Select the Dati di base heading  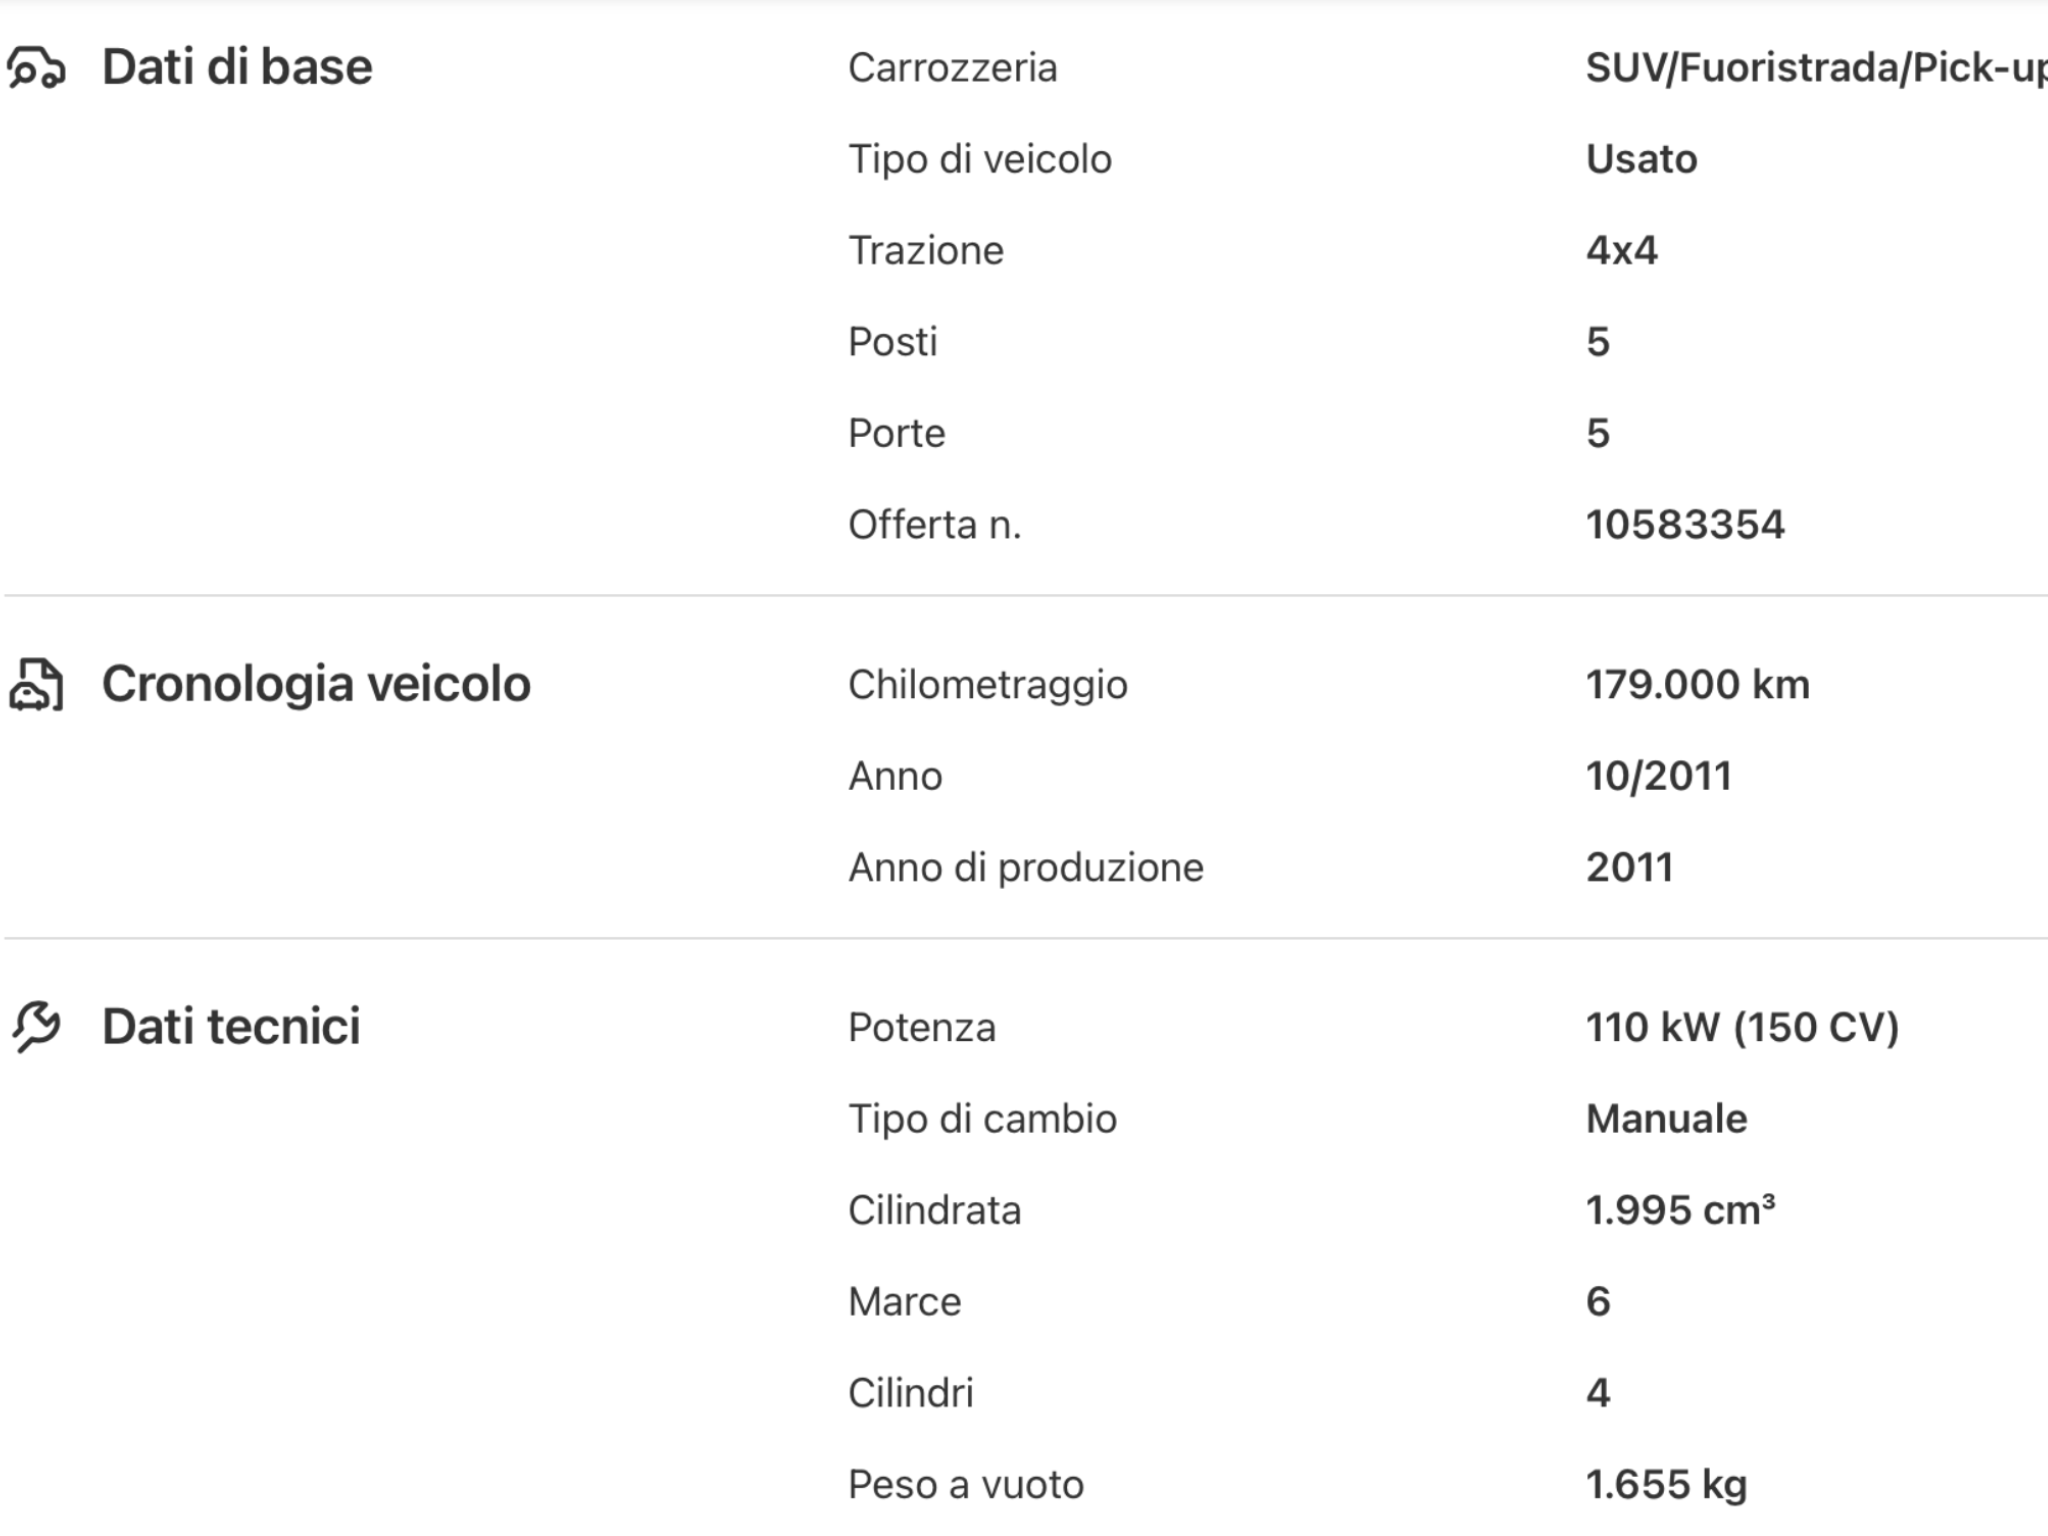(237, 68)
